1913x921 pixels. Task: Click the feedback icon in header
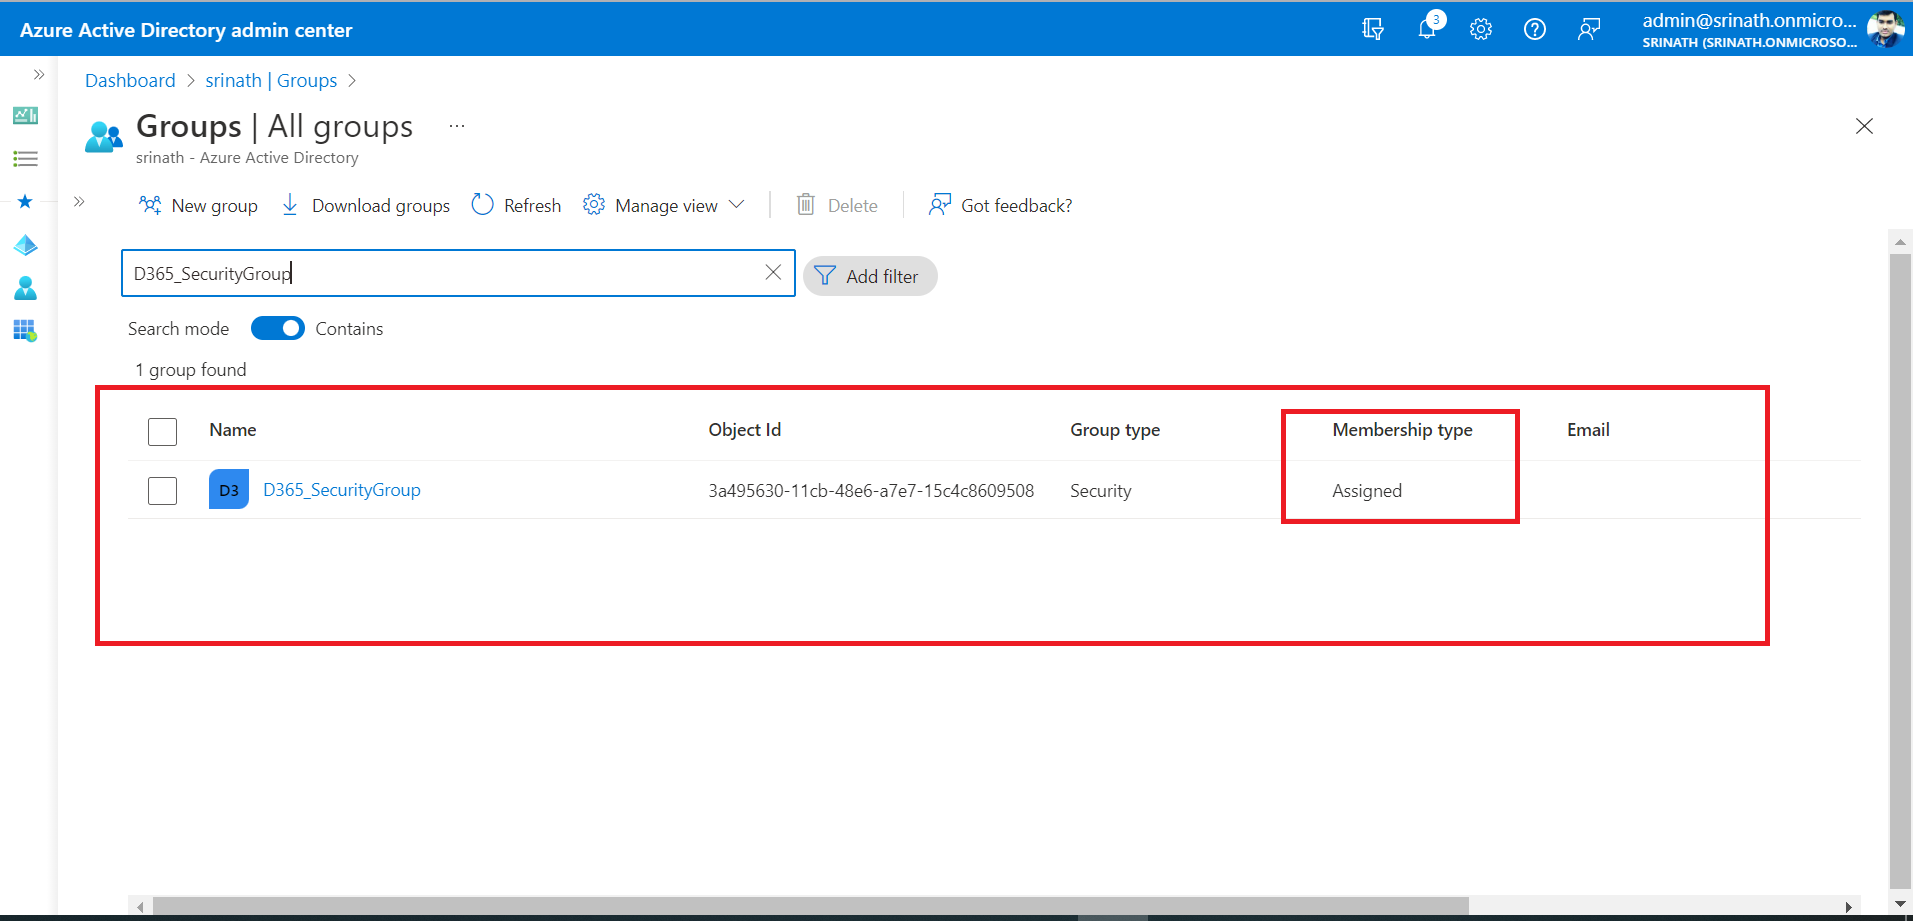coord(1589,29)
